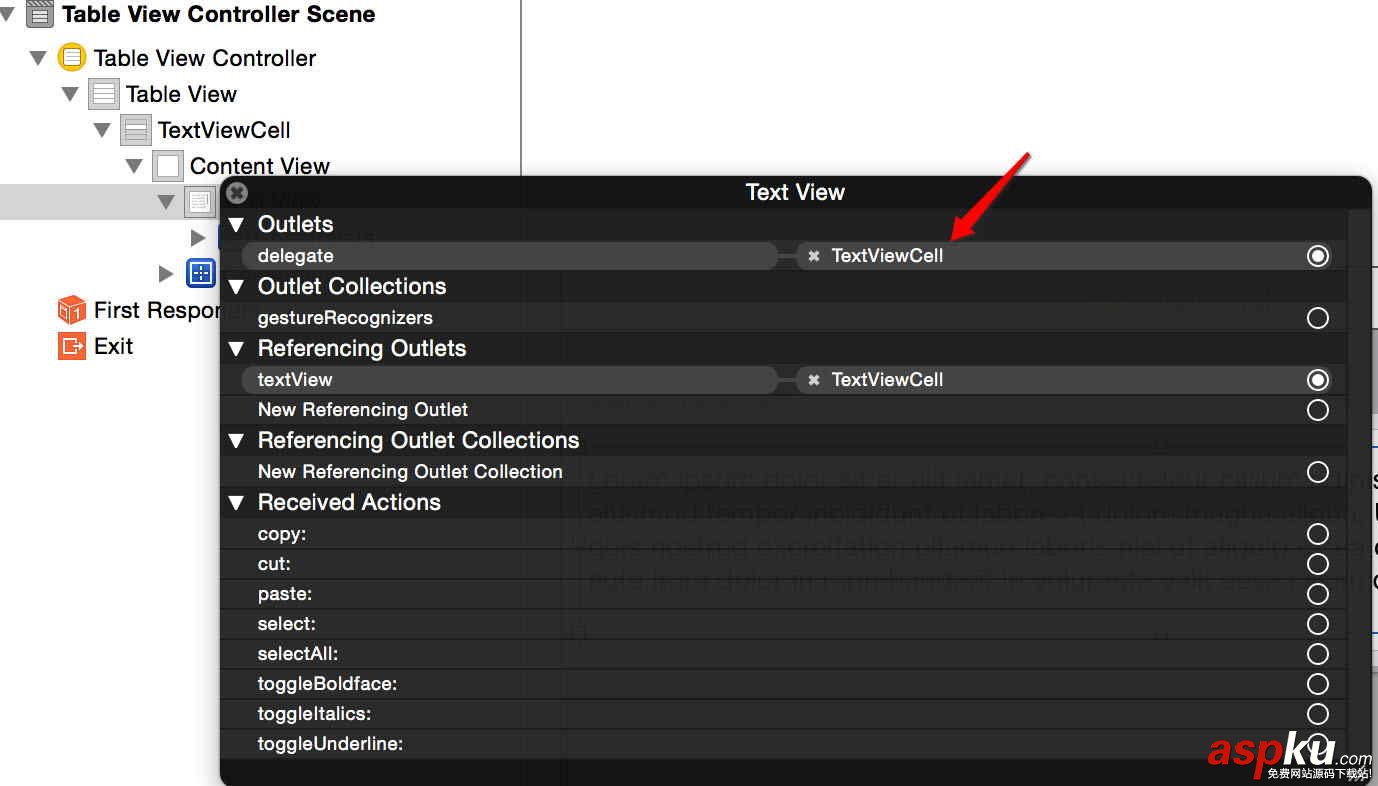Click the New Referencing Outlet Collection row
The width and height of the screenshot is (1378, 786).
click(x=410, y=472)
